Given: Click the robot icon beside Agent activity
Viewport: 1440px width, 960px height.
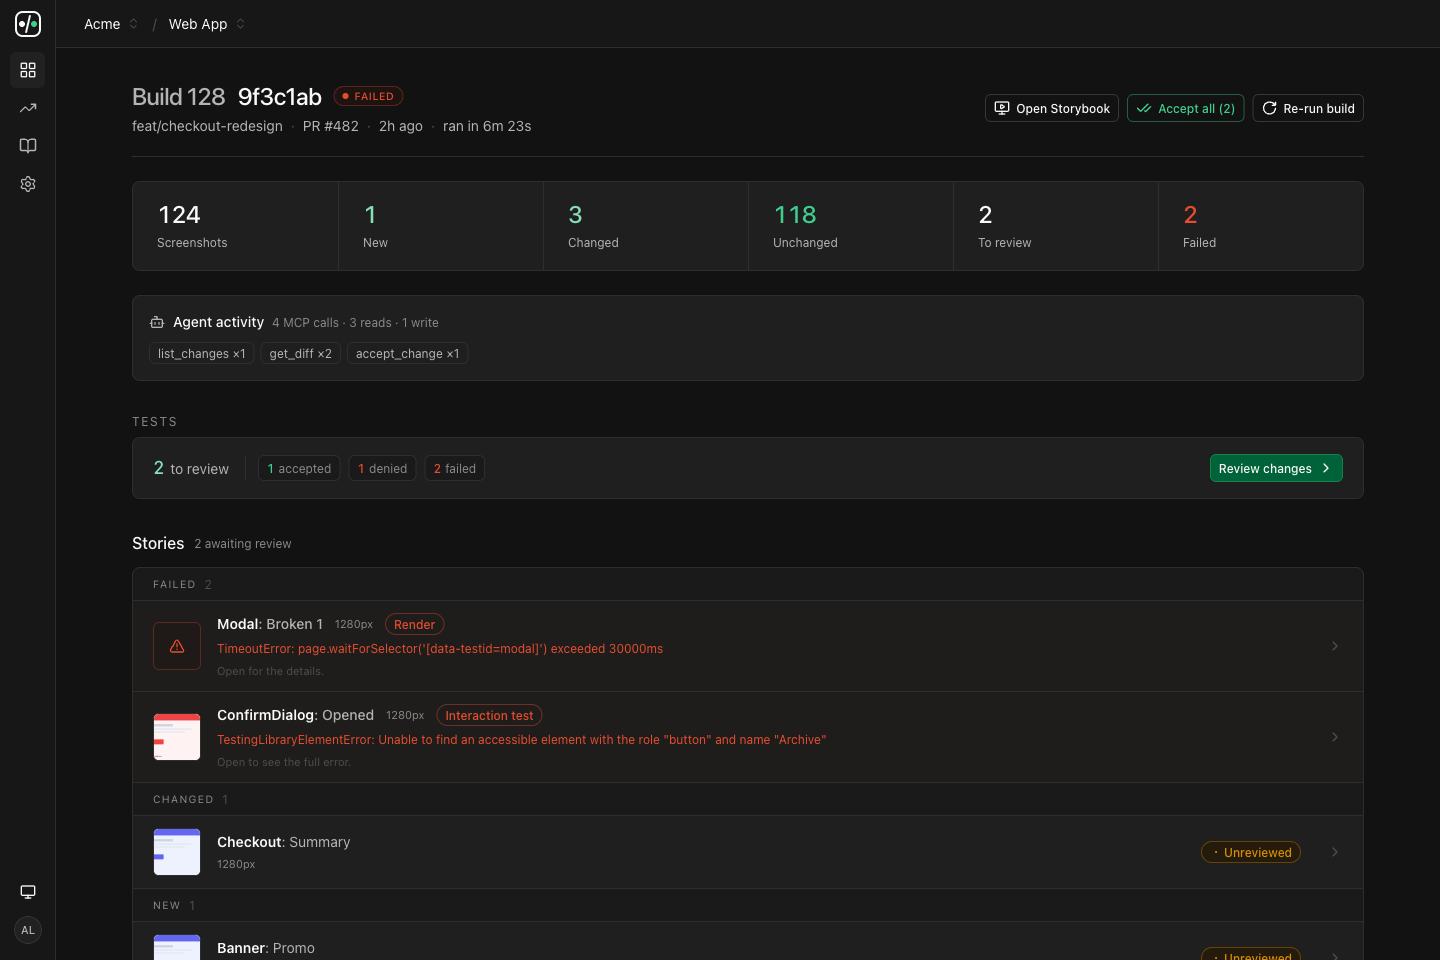Looking at the screenshot, I should click(157, 322).
